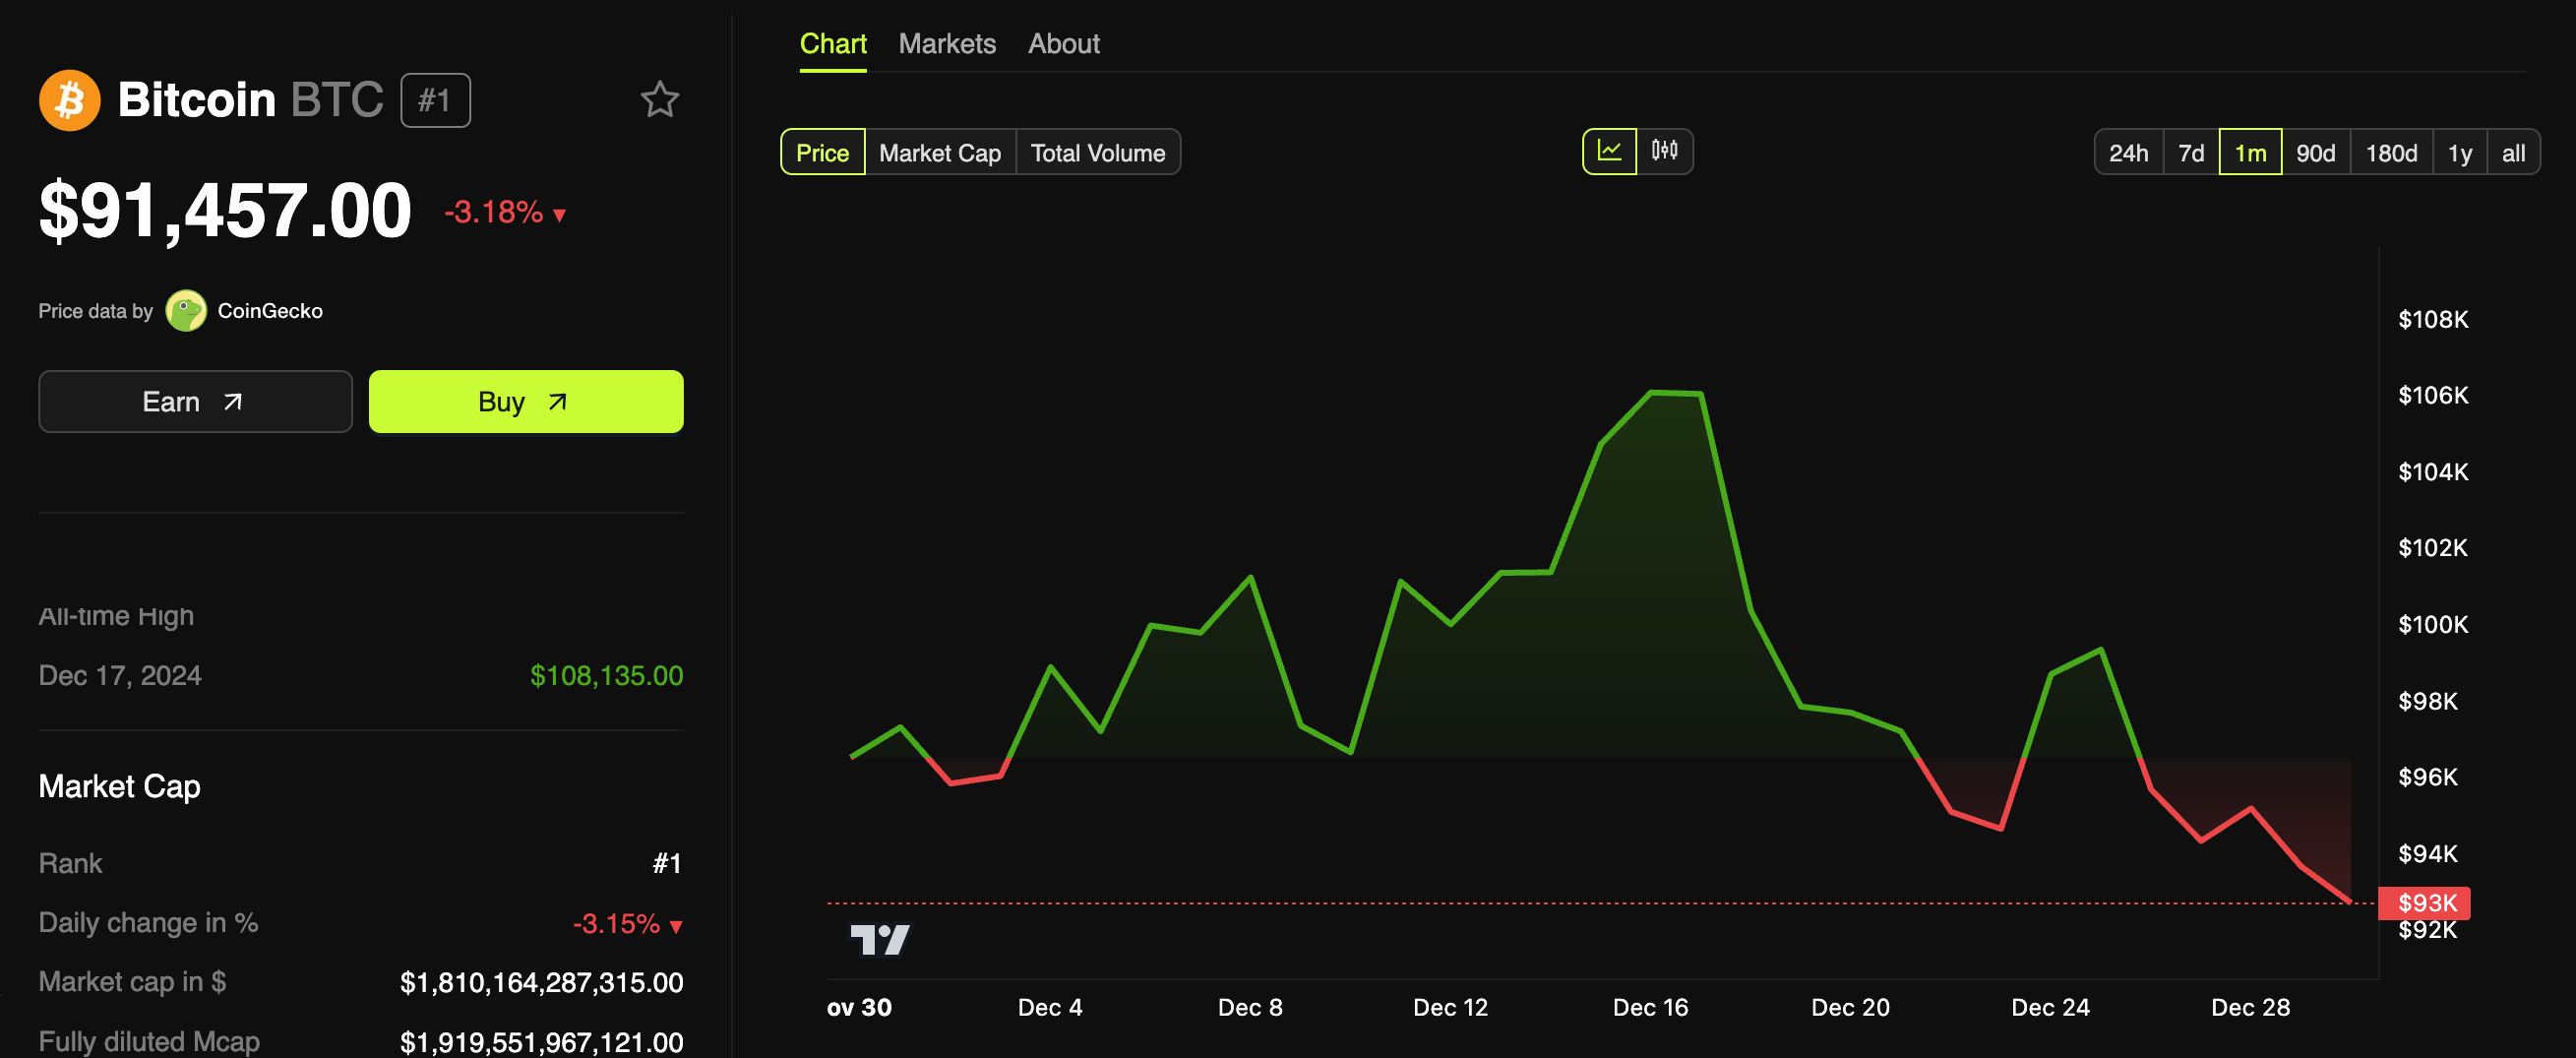This screenshot has height=1058, width=2576.
Task: Switch to candlestick chart view icon
Action: tap(1664, 152)
